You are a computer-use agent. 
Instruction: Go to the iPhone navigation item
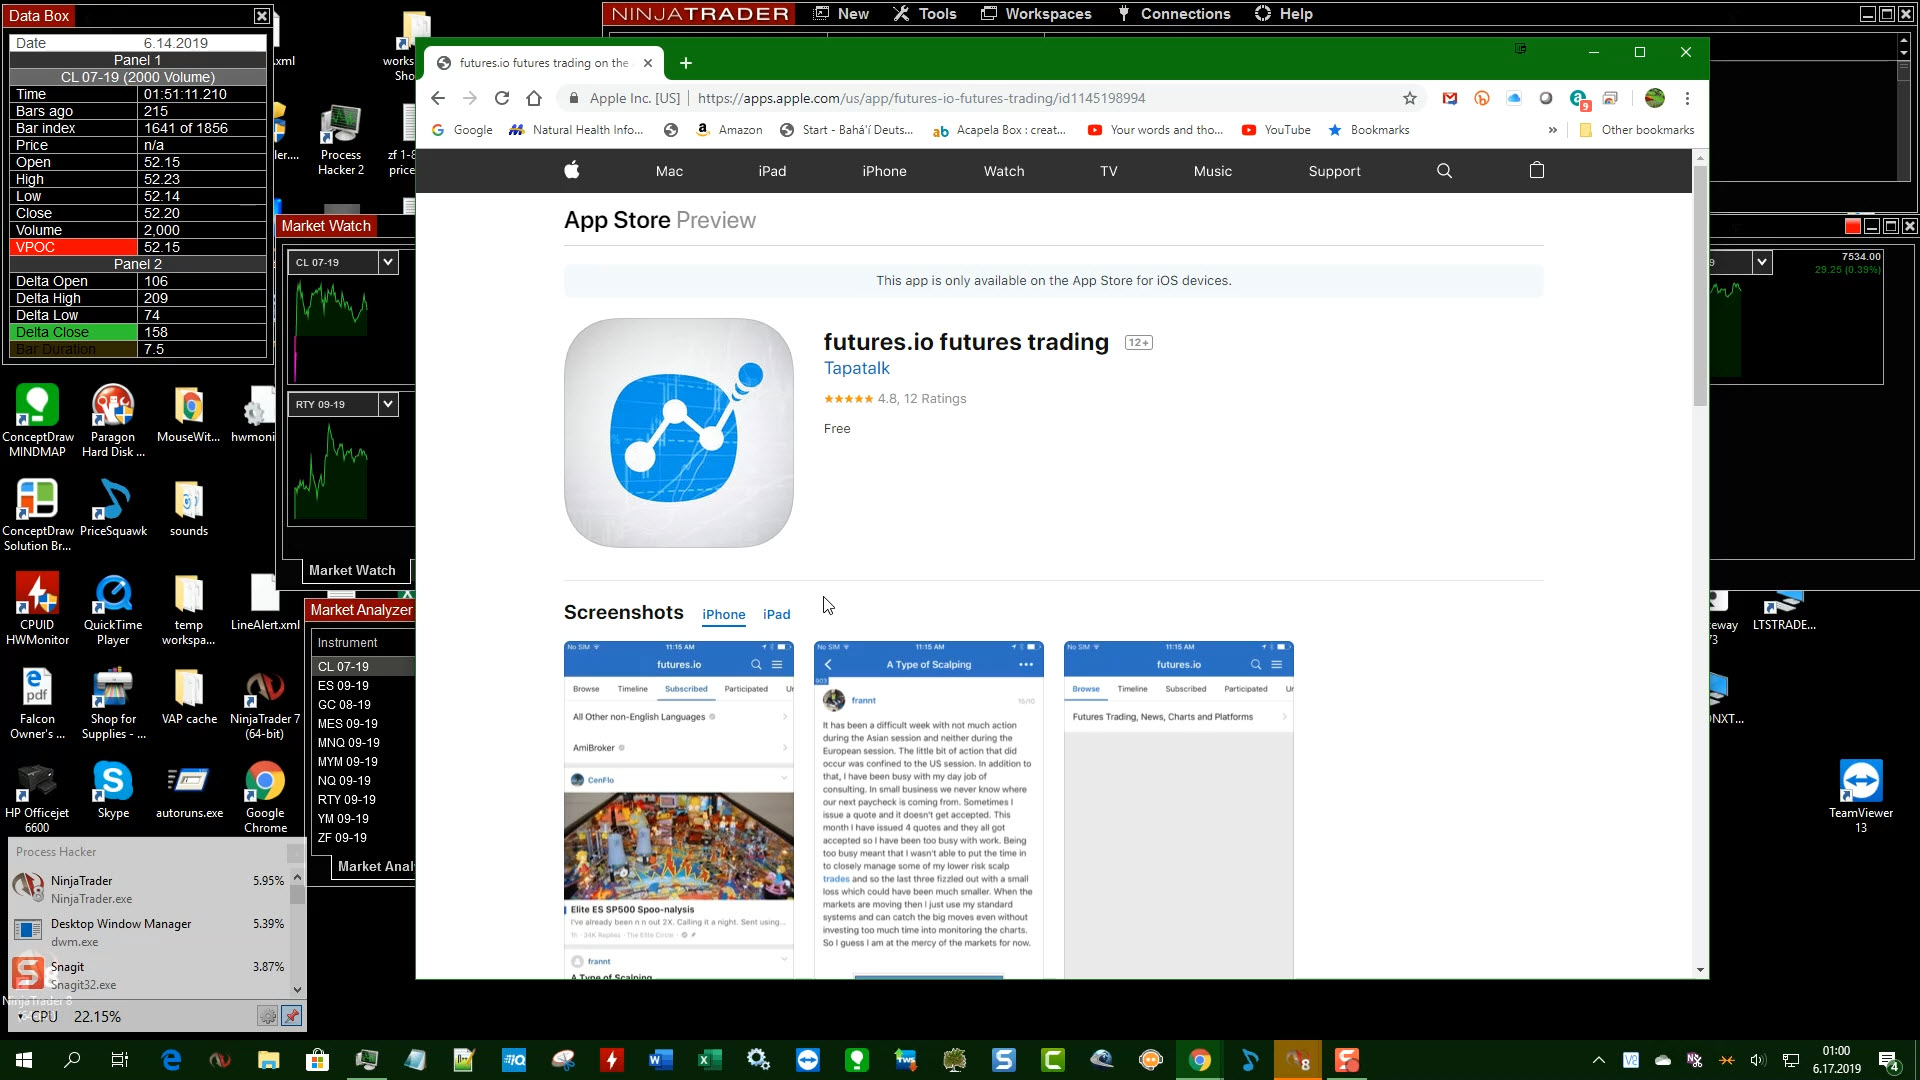884,171
